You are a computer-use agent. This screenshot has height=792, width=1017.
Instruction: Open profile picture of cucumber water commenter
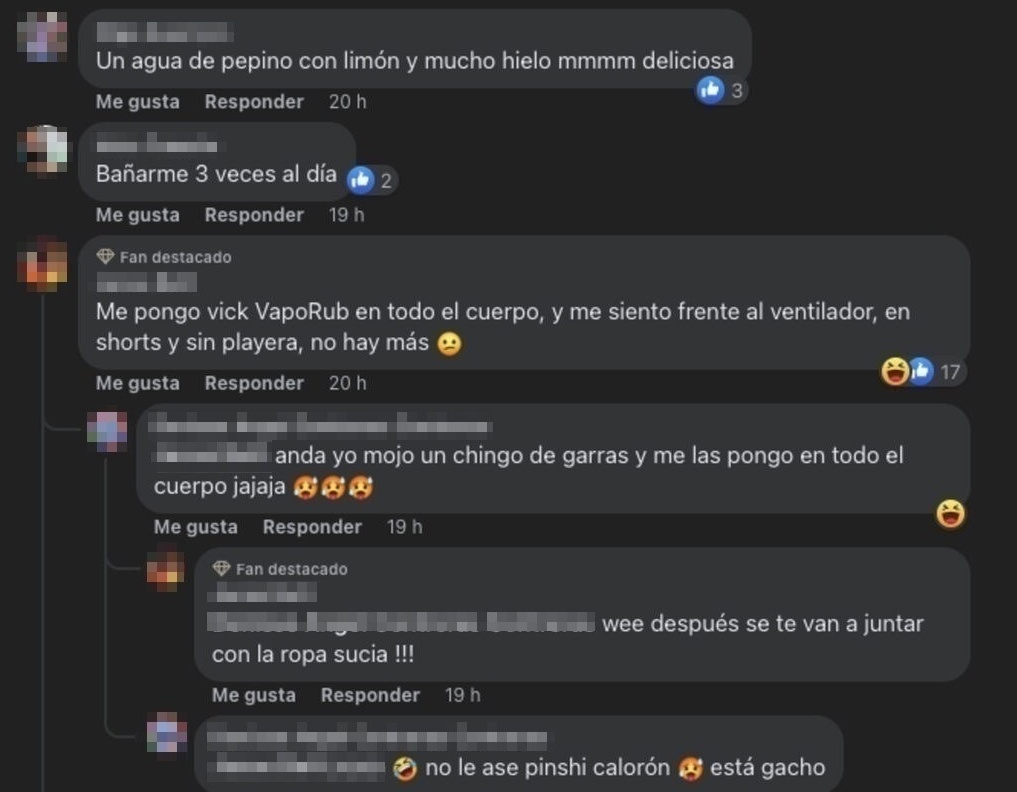(42, 37)
